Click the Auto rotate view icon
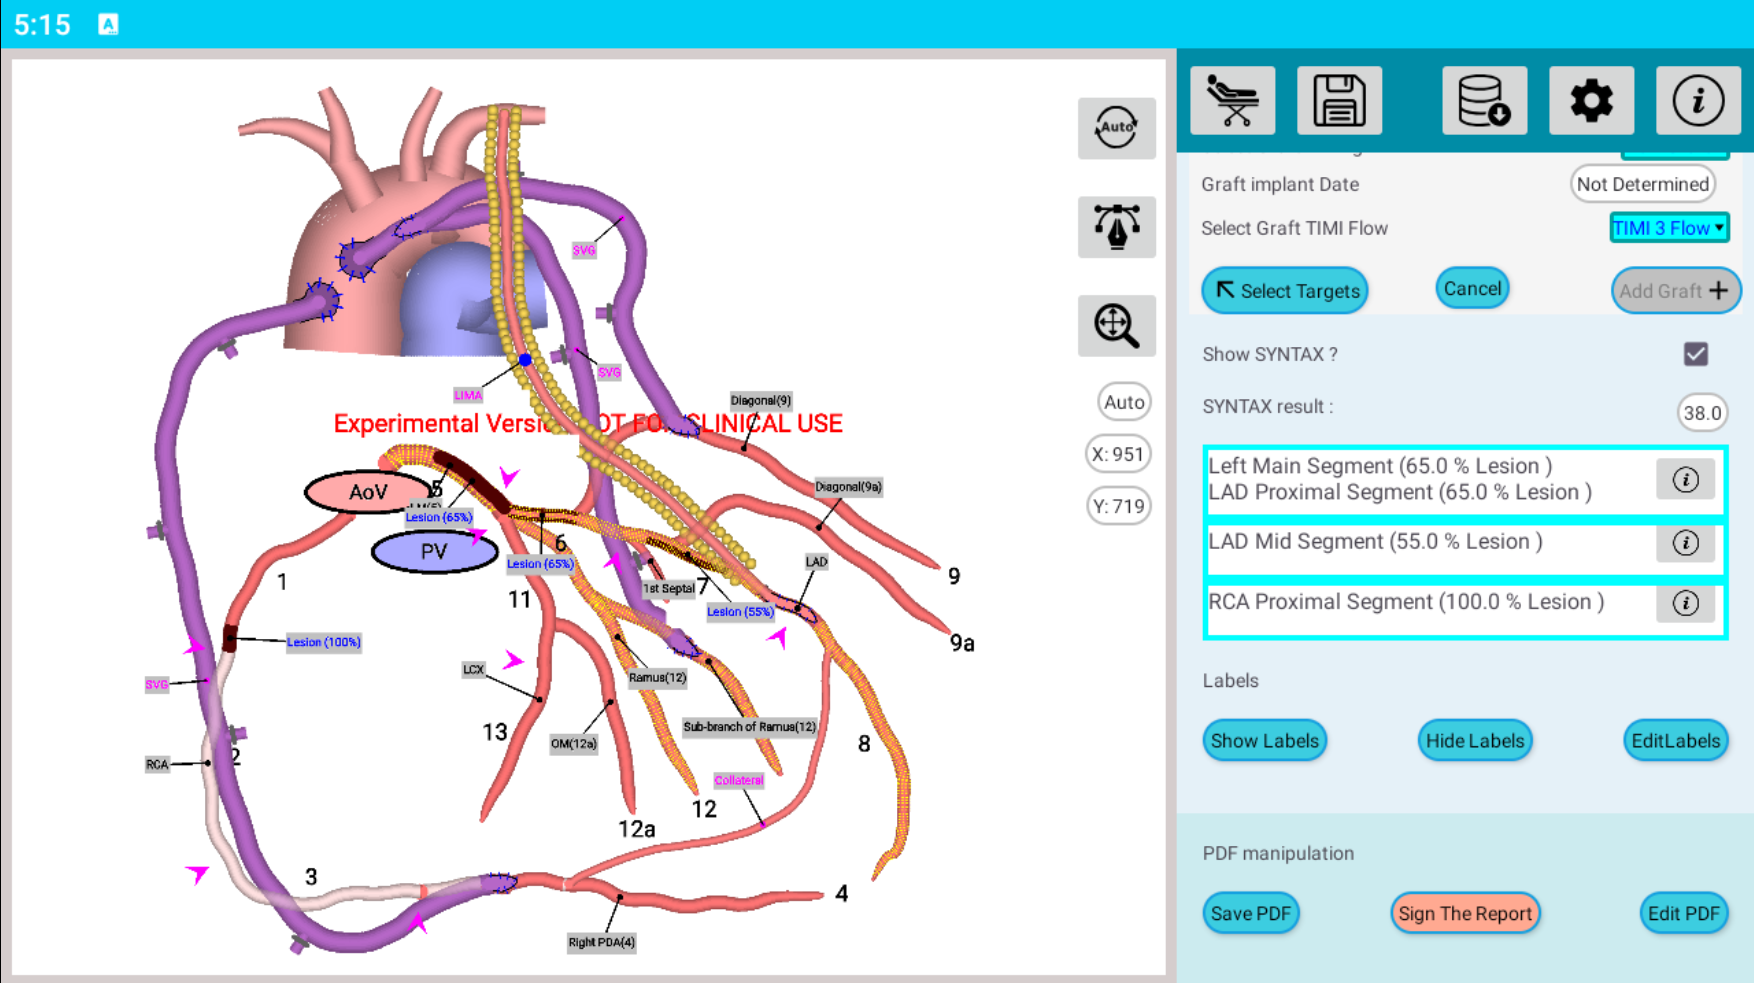 [1116, 128]
